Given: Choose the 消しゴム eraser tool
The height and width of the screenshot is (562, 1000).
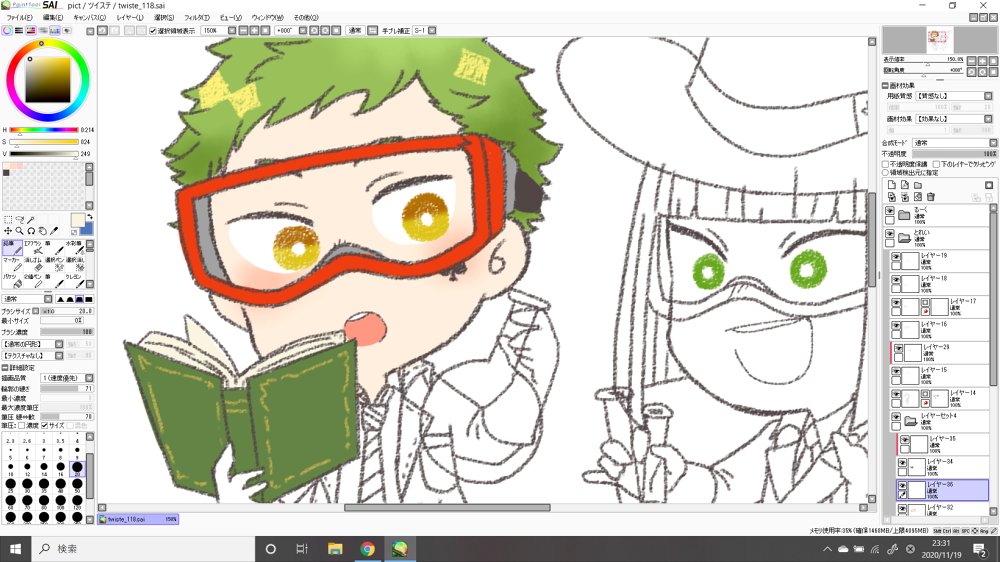Looking at the screenshot, I should 33,263.
